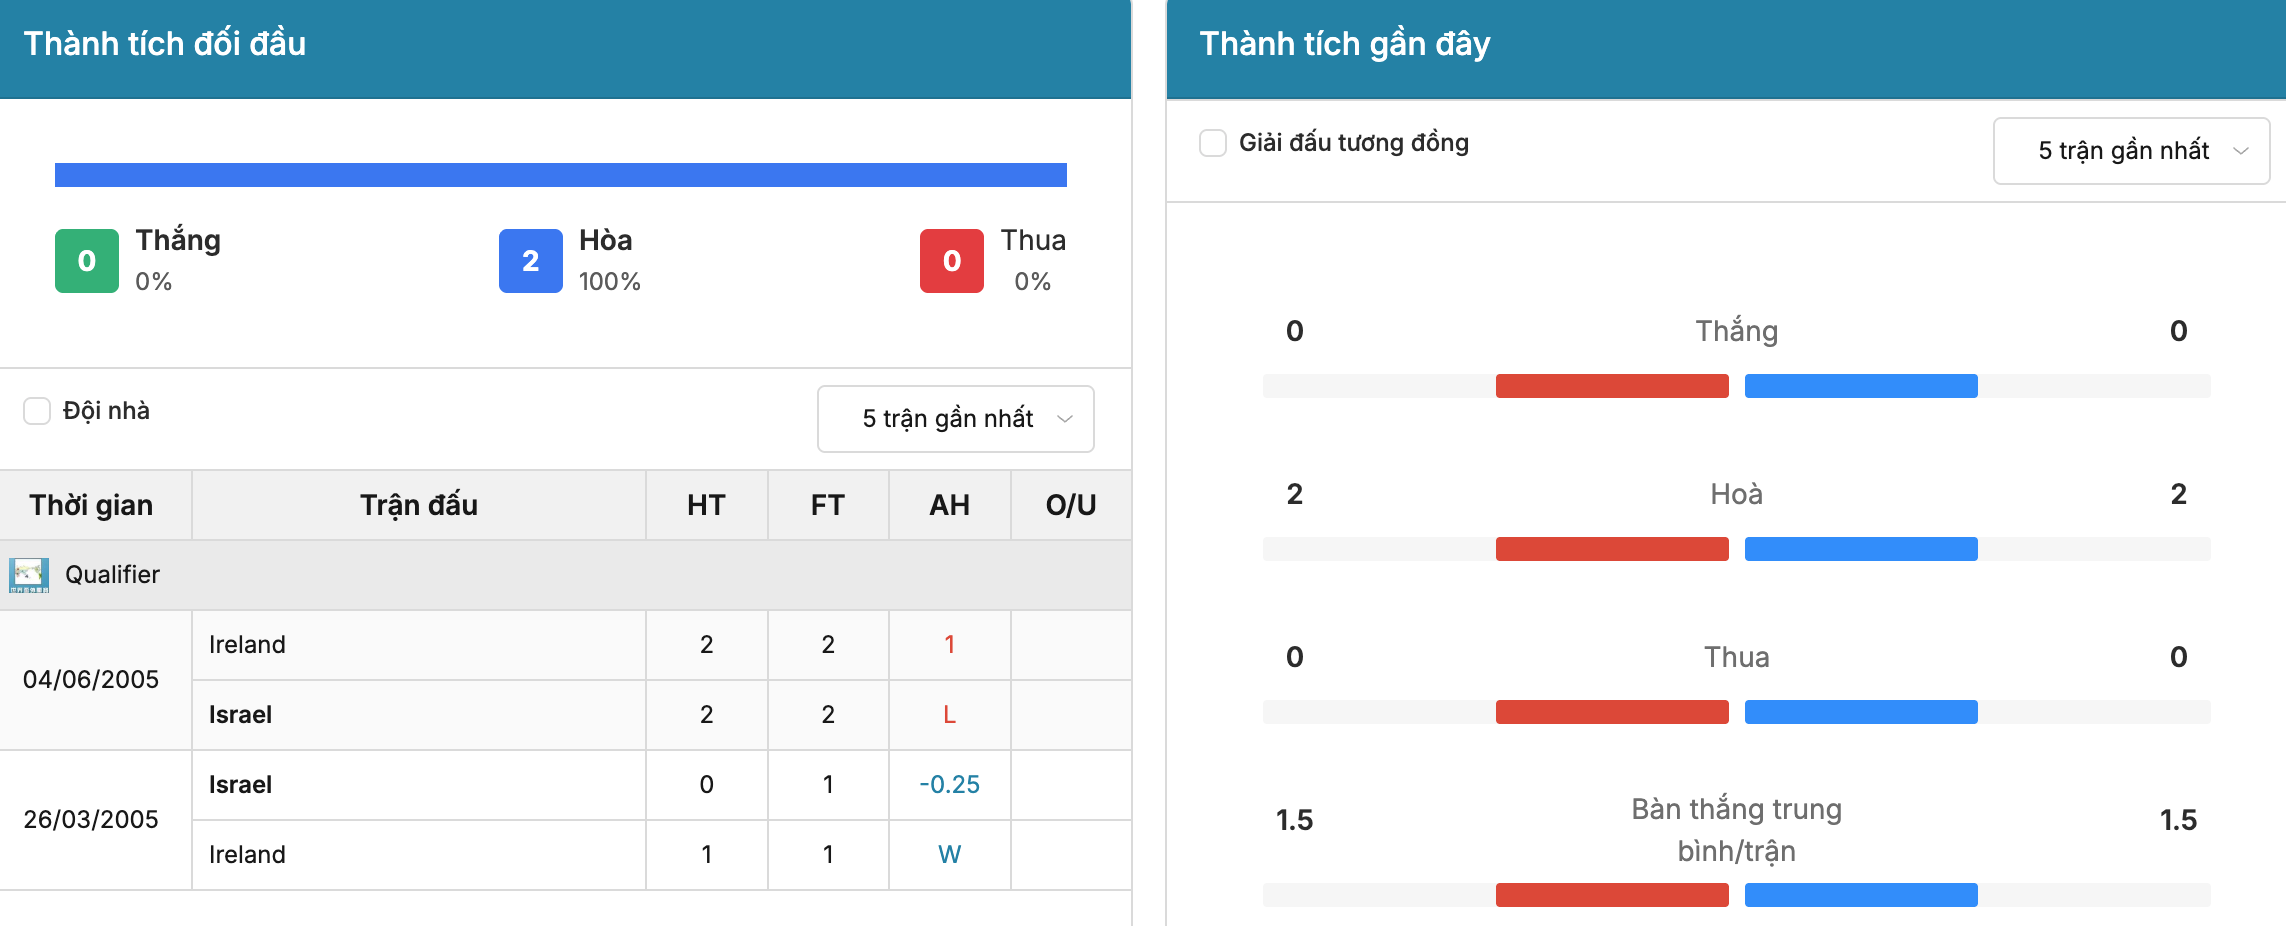Viewport: 2286px width, 926px height.
Task: Tick the Giải đấu tương đồng checkbox
Action: point(1213,143)
